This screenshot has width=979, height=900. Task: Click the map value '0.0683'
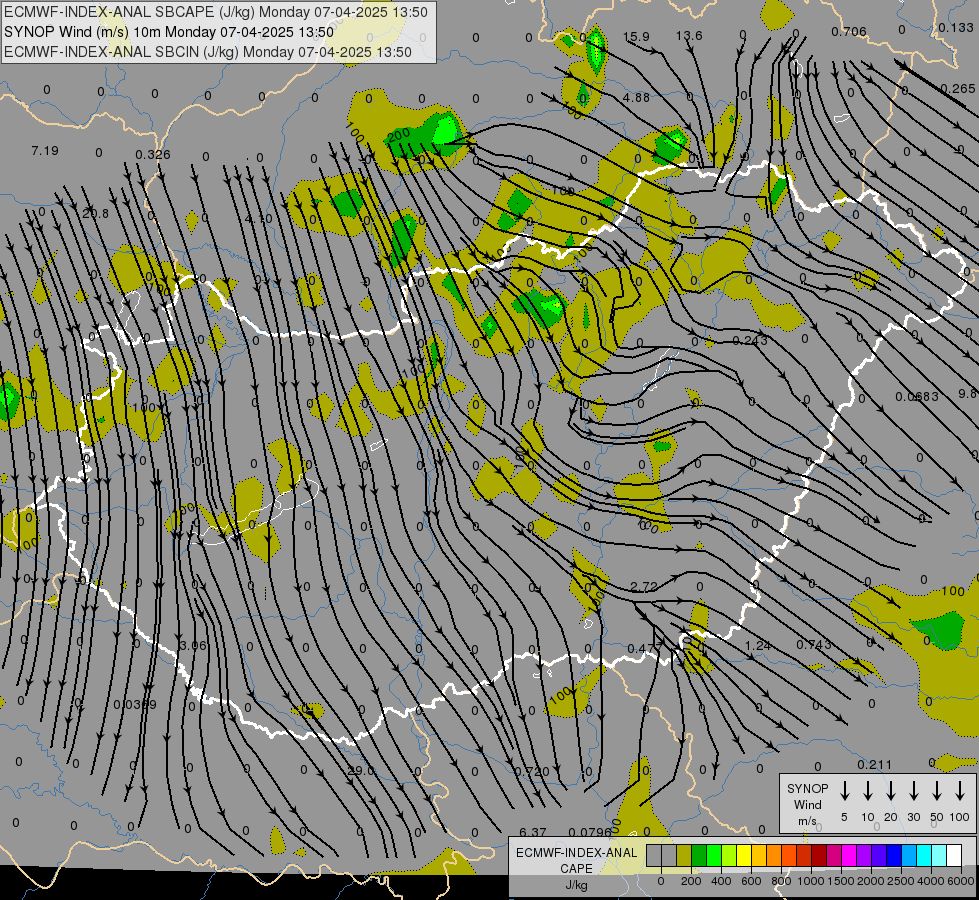(x=917, y=397)
